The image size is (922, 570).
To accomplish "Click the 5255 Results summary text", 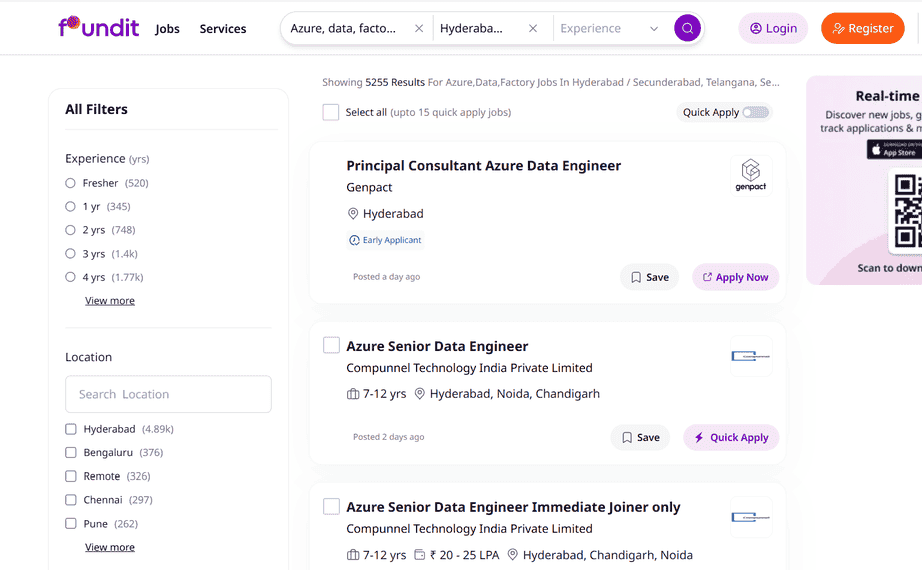I will click(395, 82).
